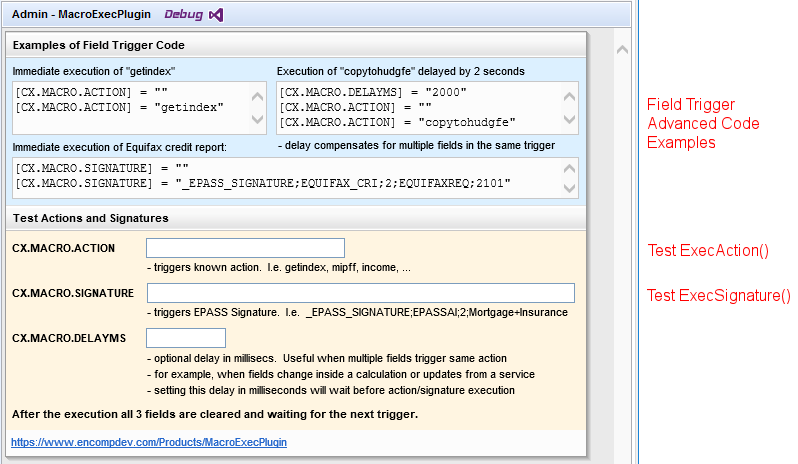798x464 pixels.
Task: Select the Test Actions and Signatures header
Action: 91,218
